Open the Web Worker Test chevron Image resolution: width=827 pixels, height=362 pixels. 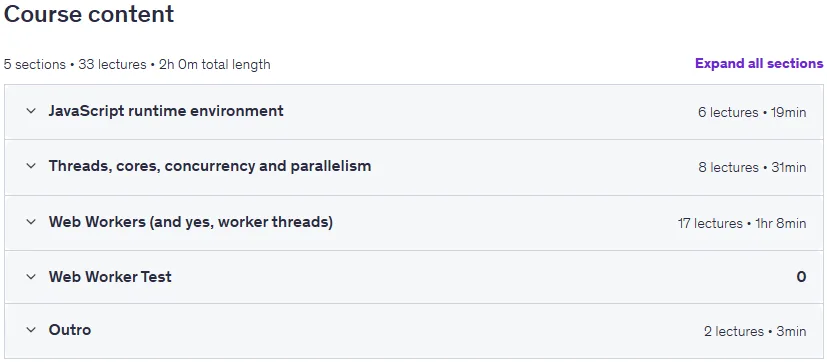point(31,277)
